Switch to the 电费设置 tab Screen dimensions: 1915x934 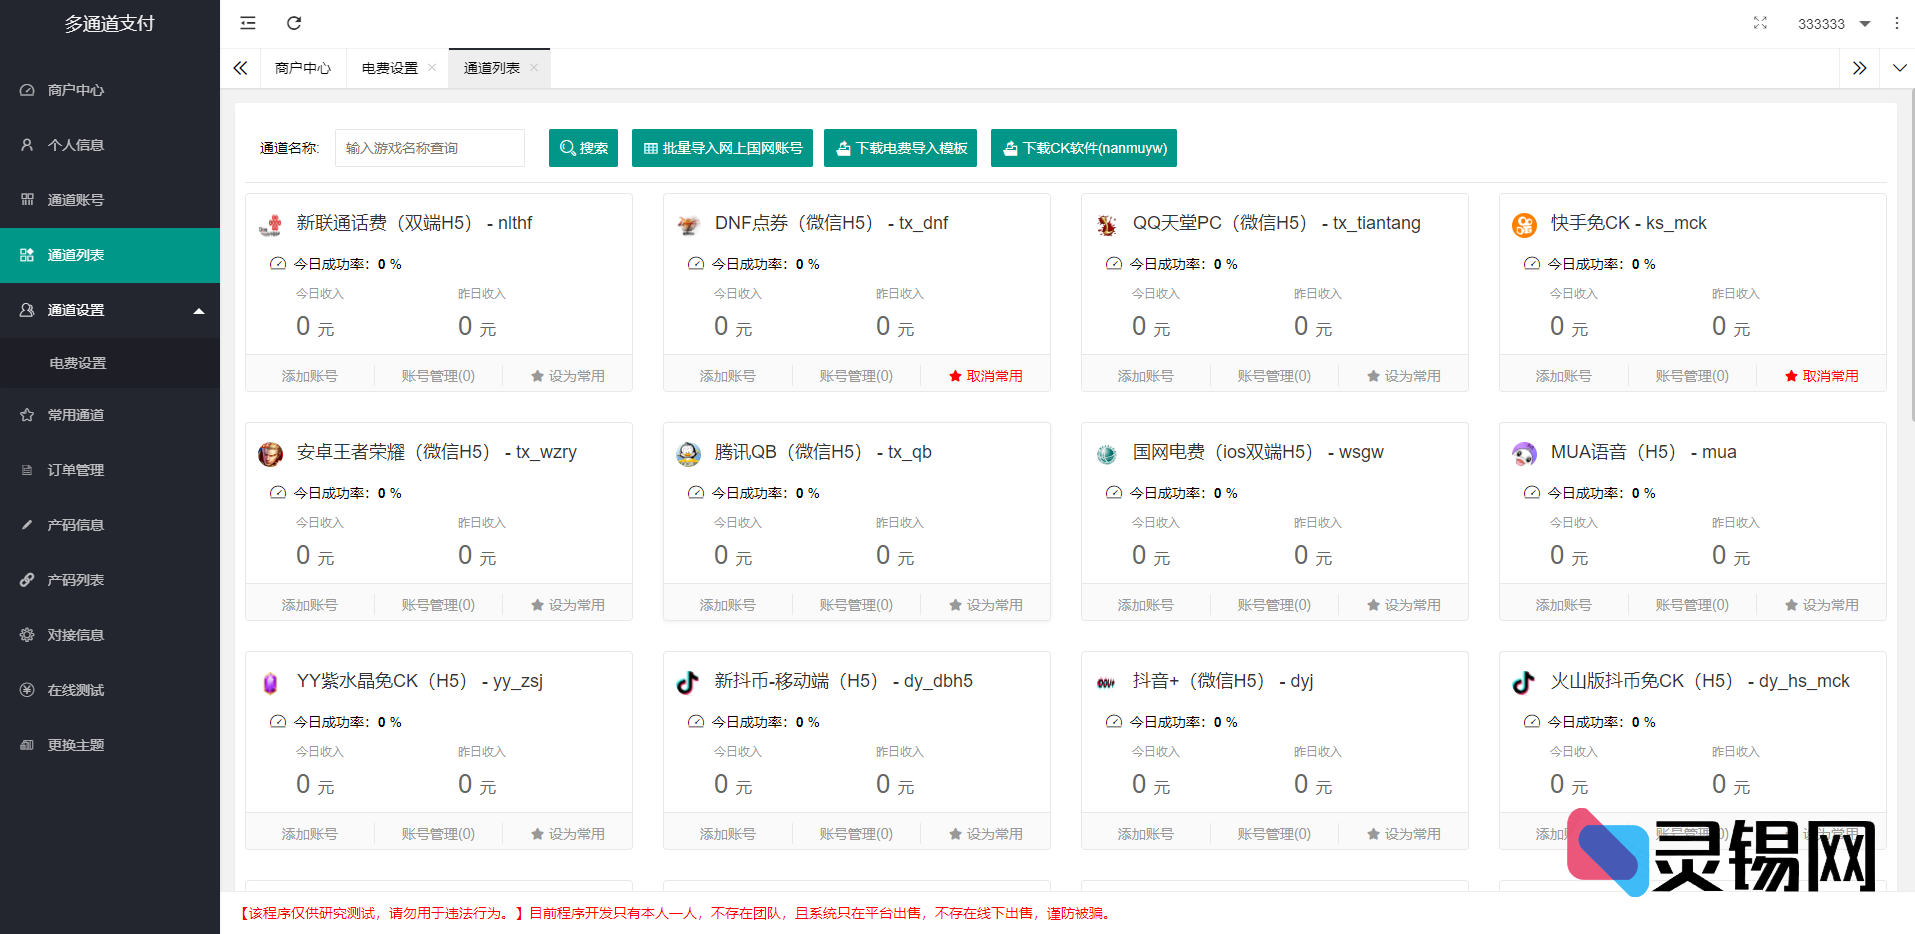coord(389,68)
